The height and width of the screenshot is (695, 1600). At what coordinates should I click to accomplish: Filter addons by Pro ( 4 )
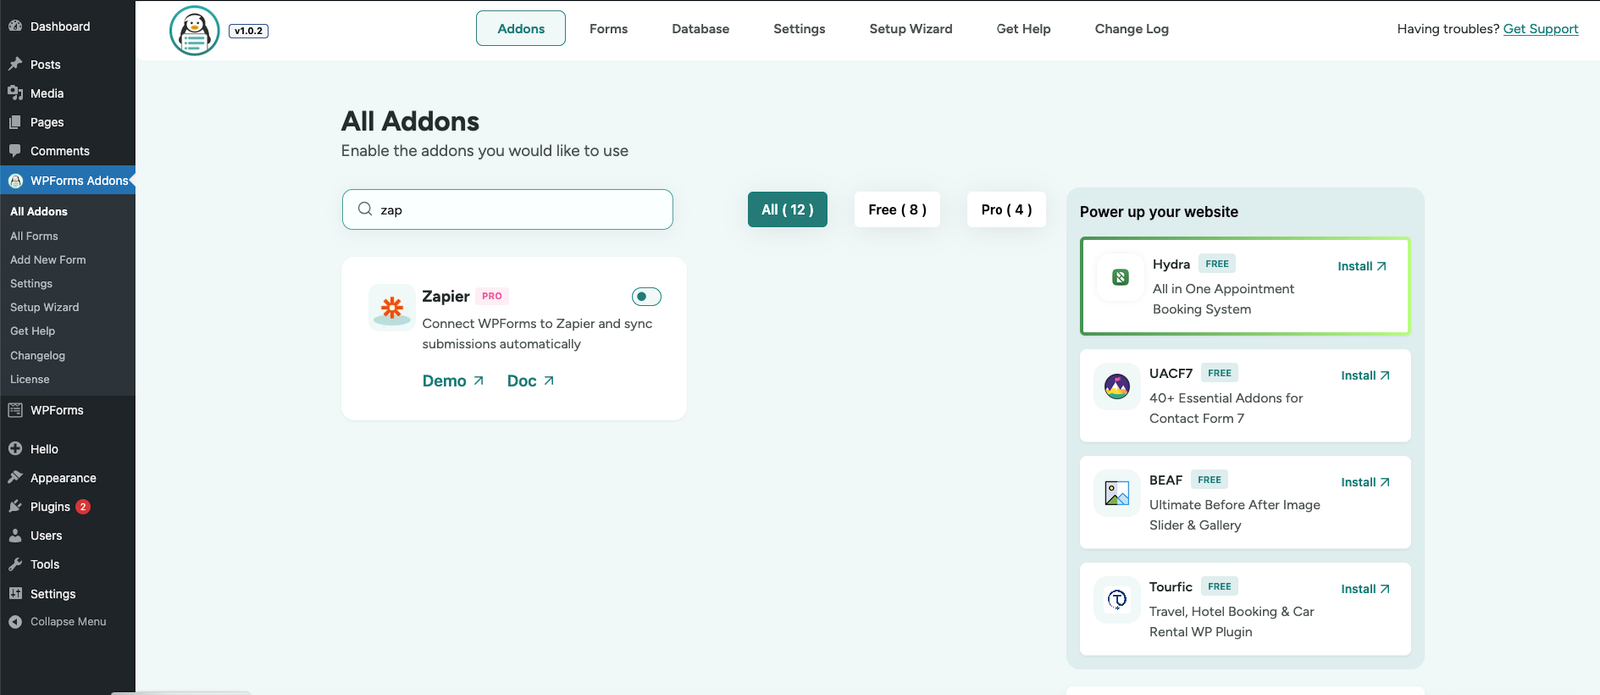click(x=1006, y=210)
